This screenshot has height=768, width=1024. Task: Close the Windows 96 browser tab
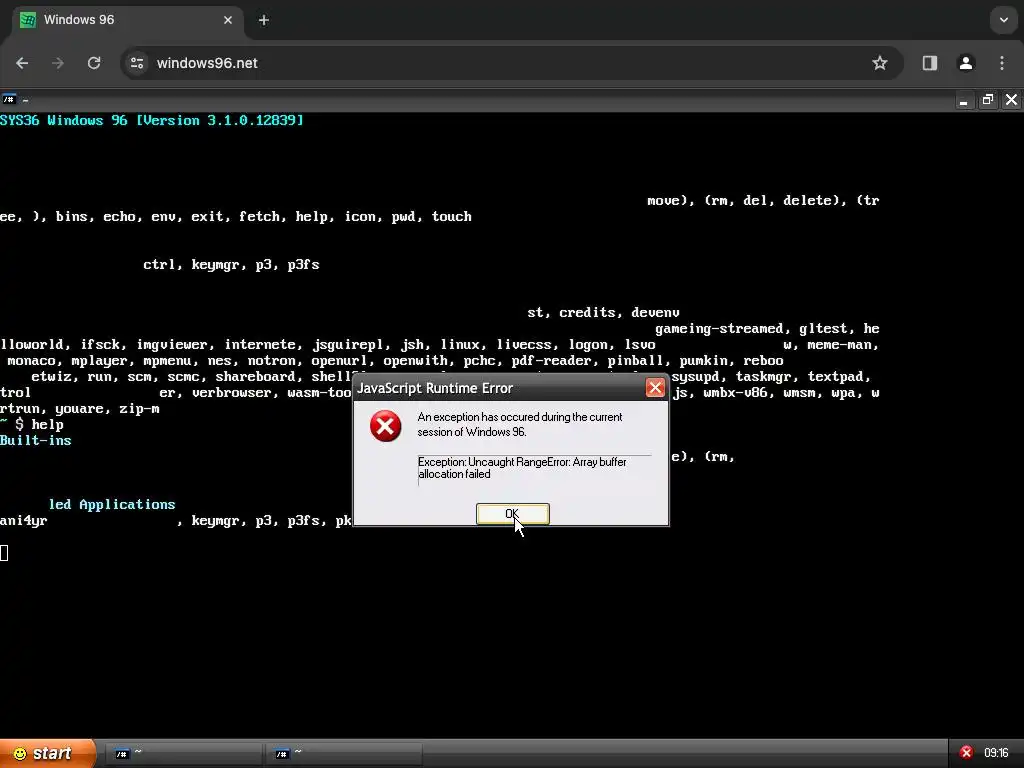228,20
